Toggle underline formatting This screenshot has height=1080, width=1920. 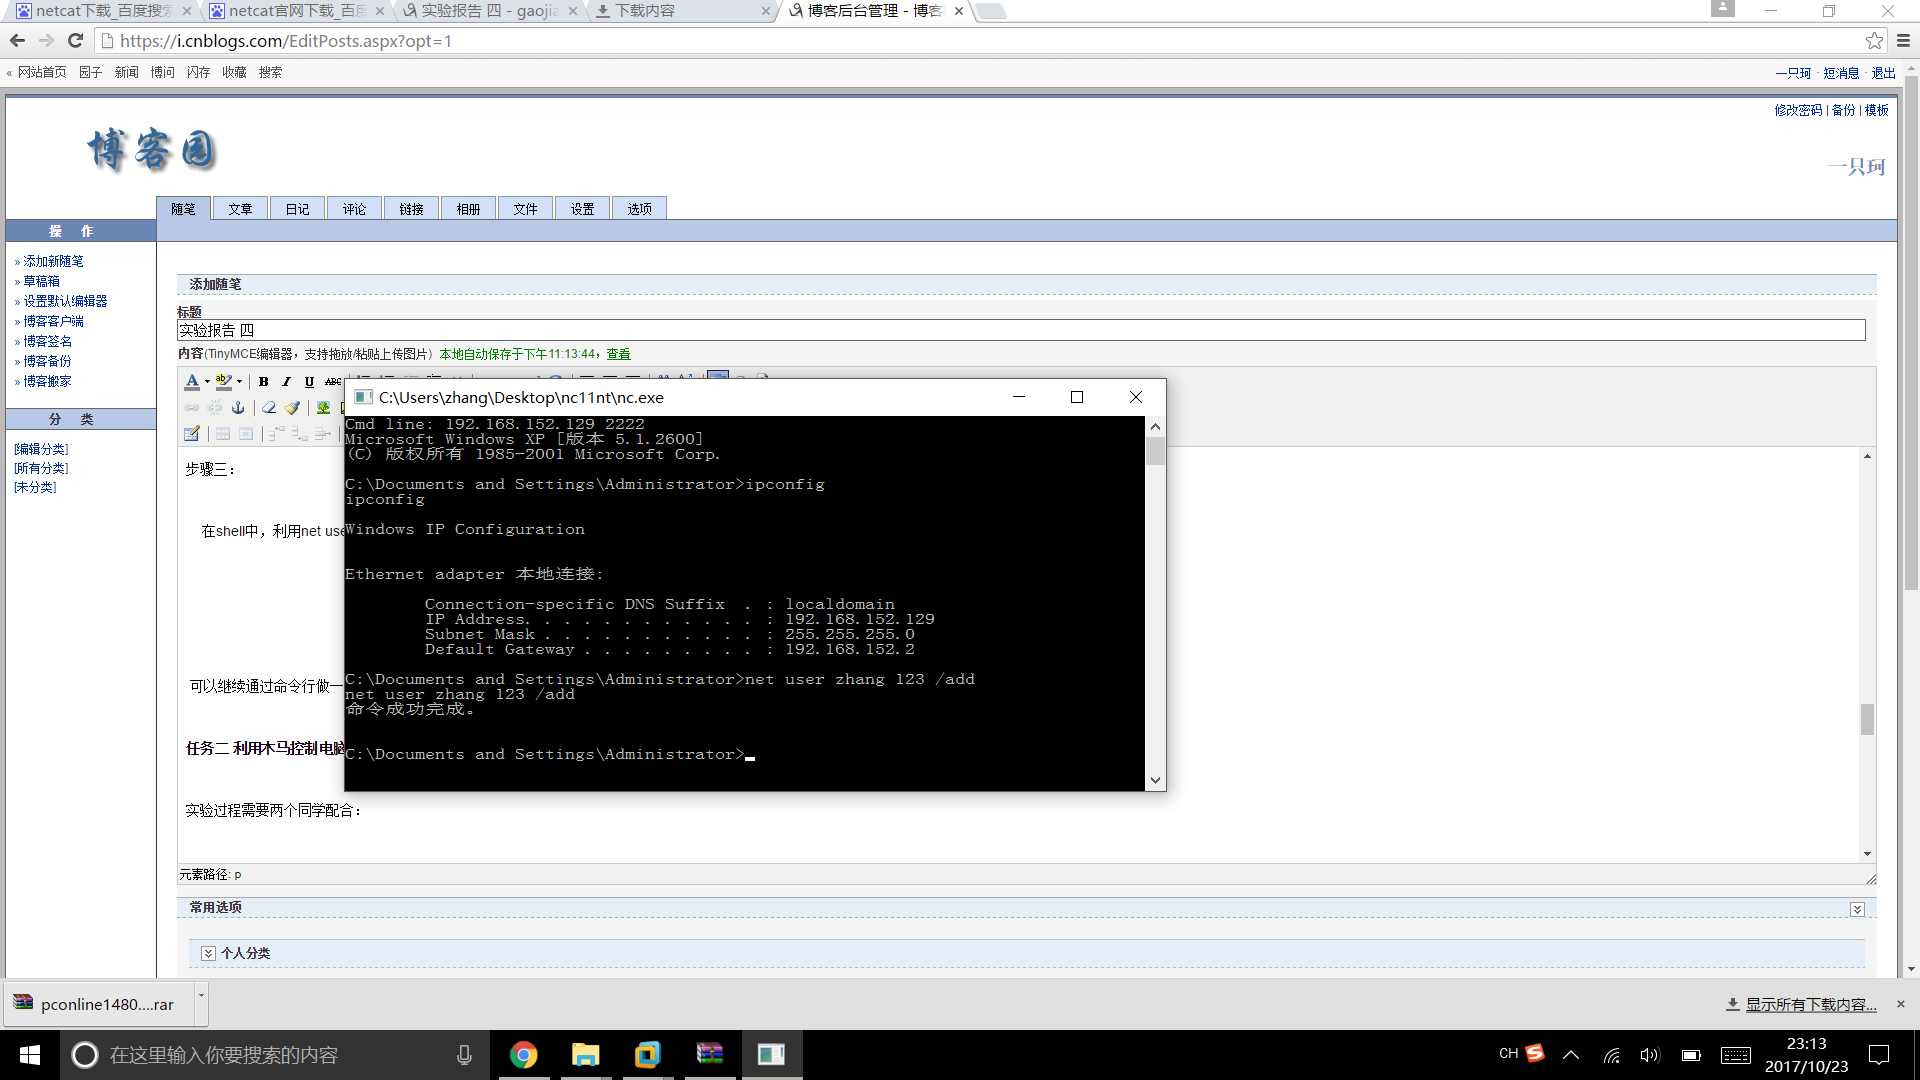(309, 381)
